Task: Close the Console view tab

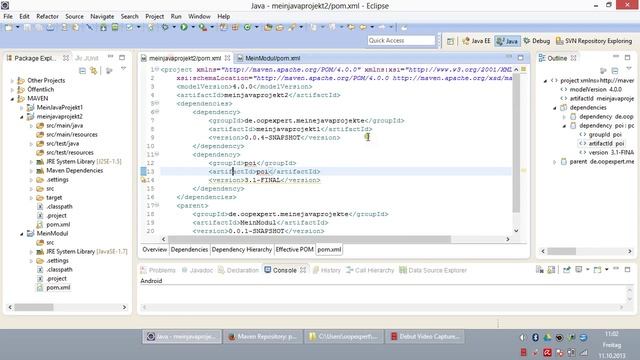Action: [303, 270]
